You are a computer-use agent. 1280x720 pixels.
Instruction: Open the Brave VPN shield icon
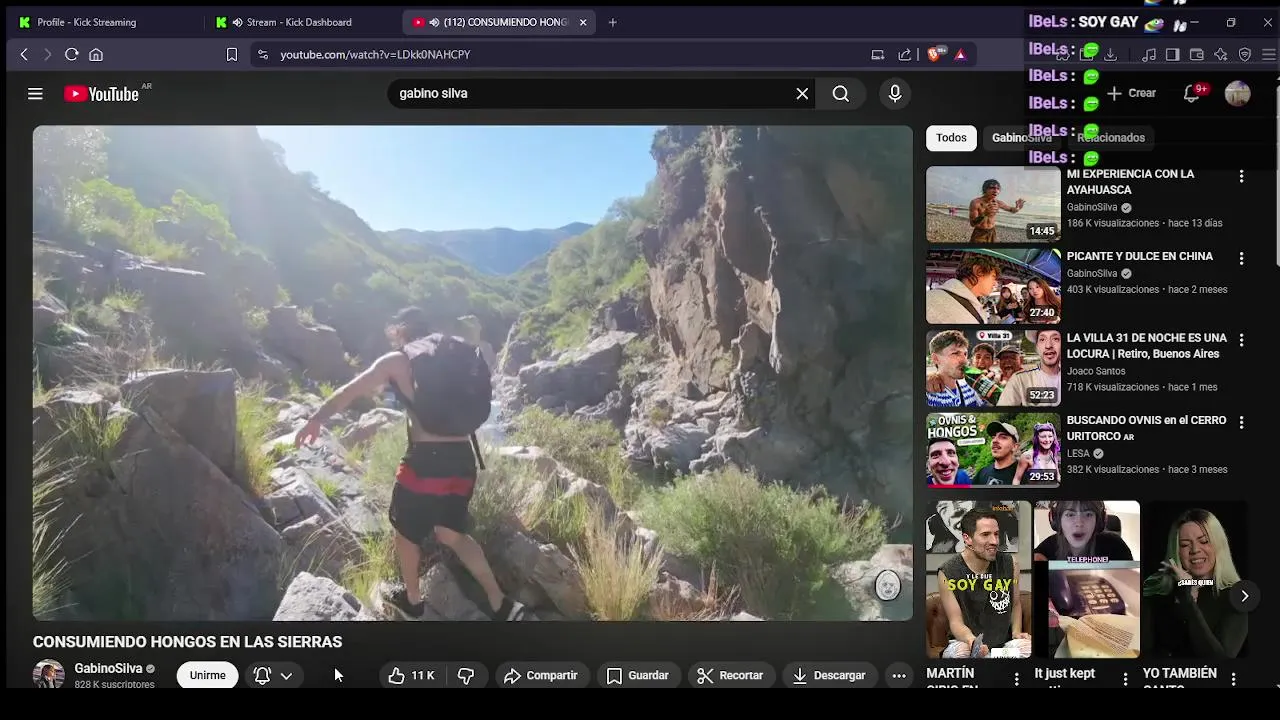[1245, 54]
